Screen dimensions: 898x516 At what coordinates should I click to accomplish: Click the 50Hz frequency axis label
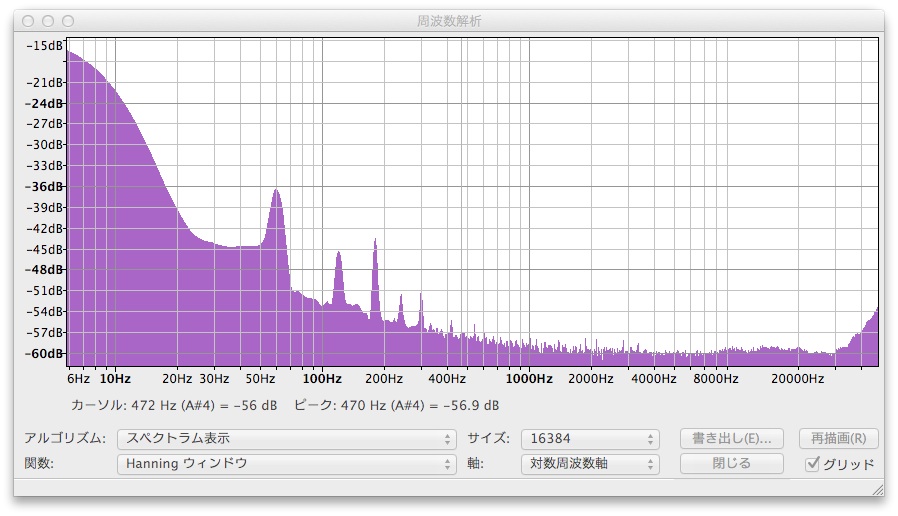261,379
